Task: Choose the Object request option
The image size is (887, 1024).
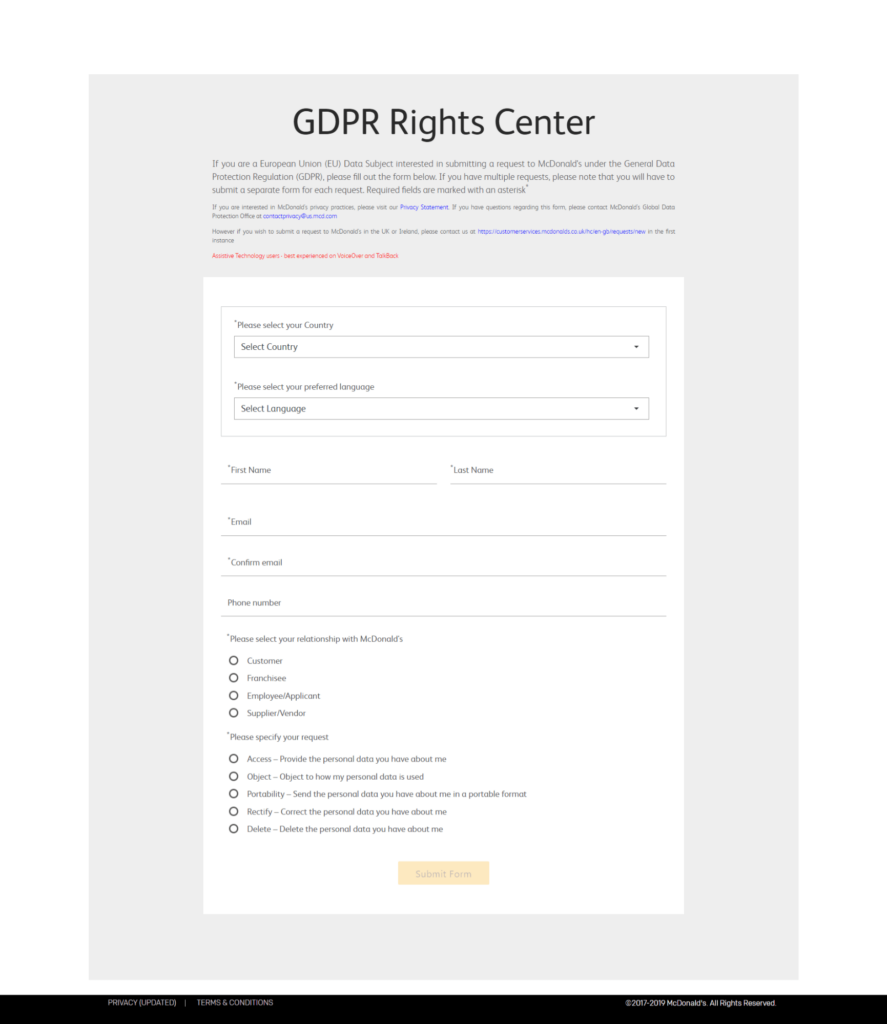Action: 234,776
